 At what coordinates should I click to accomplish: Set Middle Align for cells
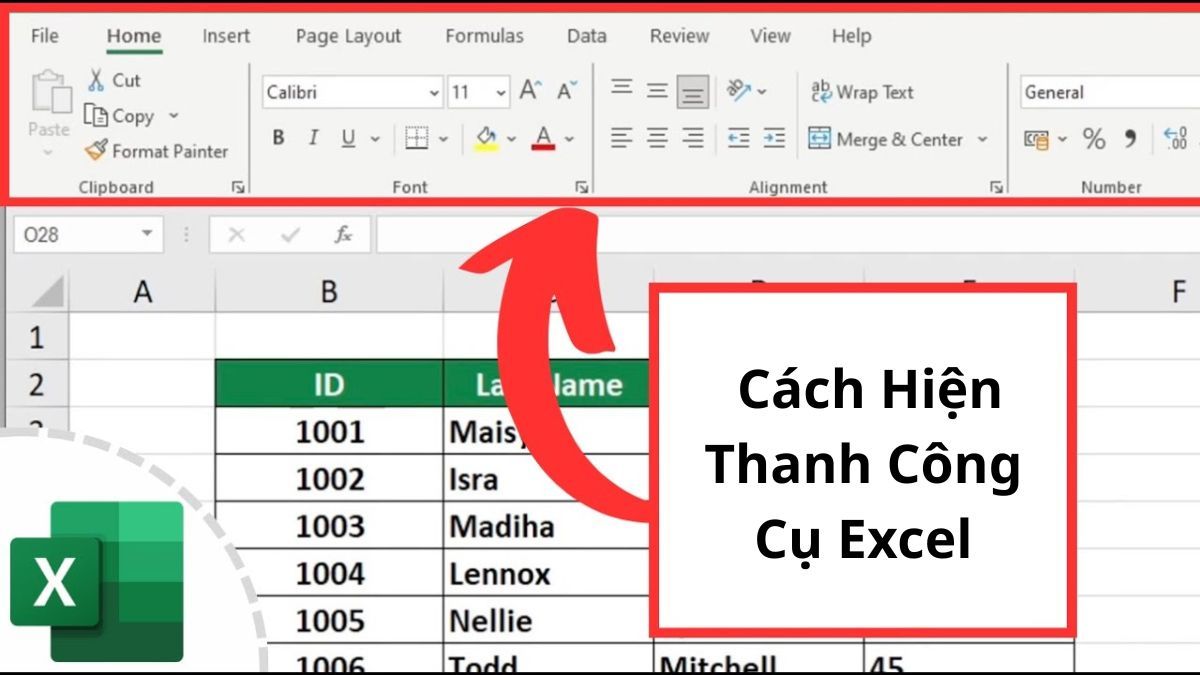pyautogui.click(x=657, y=91)
